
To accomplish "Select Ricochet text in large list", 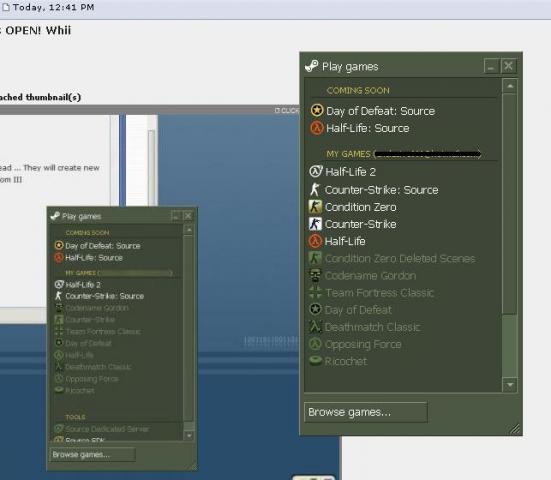I will coord(346,361).
